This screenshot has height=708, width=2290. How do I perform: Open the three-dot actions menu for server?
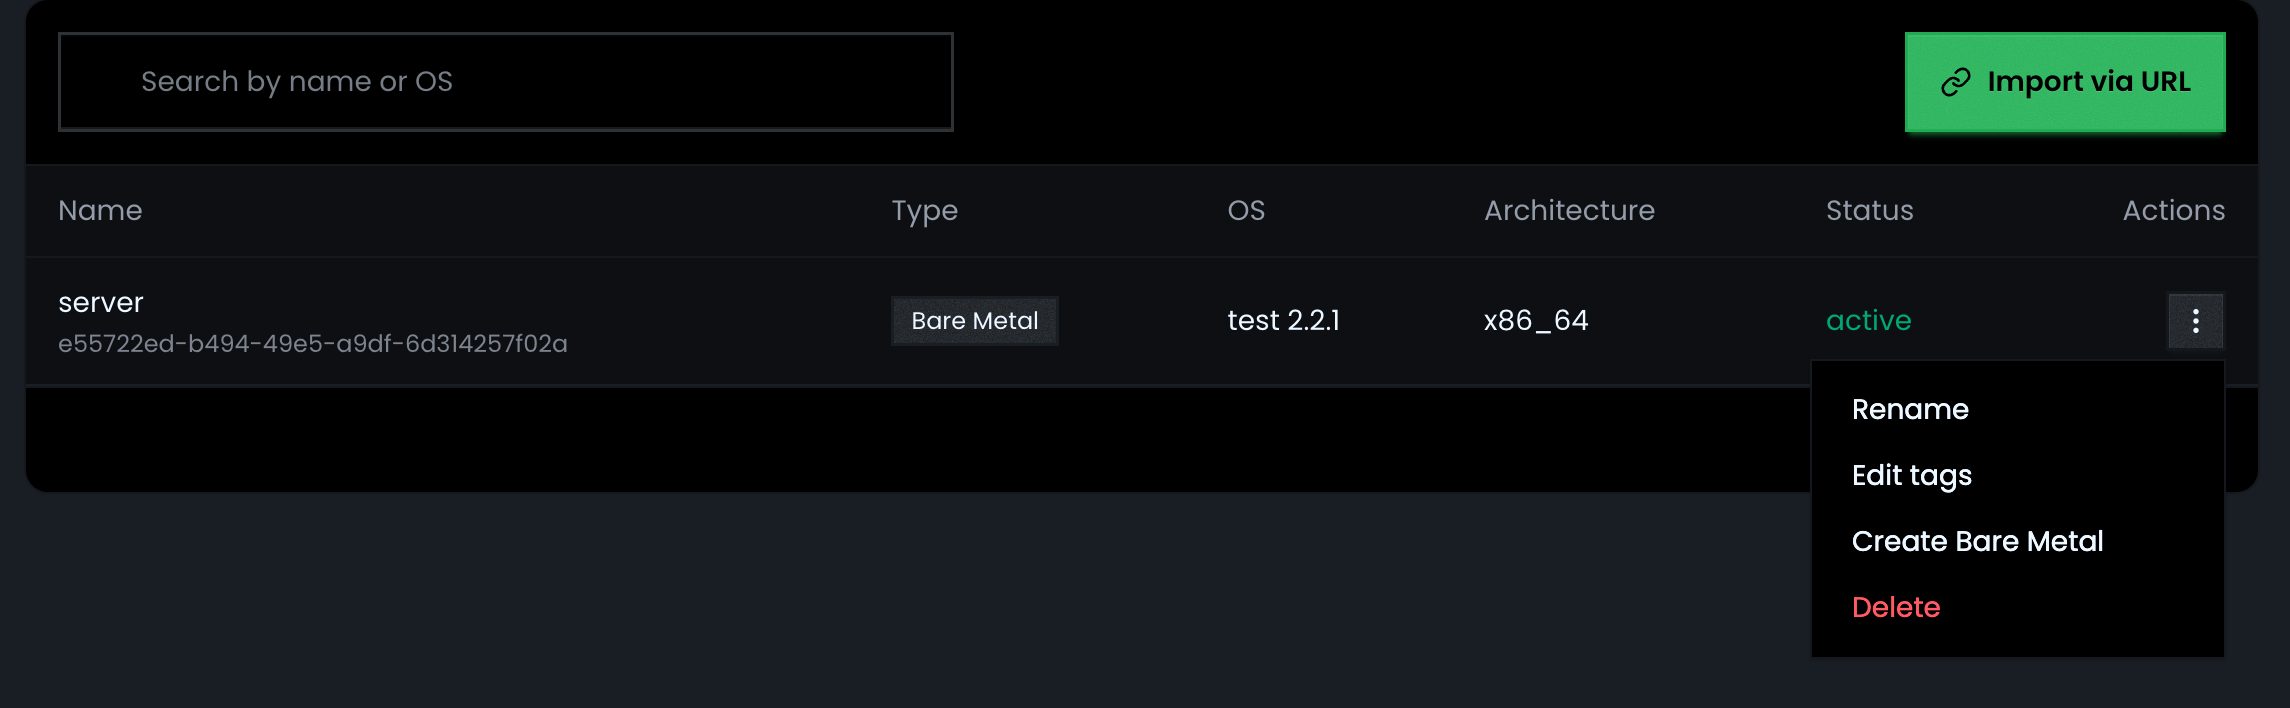click(2195, 321)
